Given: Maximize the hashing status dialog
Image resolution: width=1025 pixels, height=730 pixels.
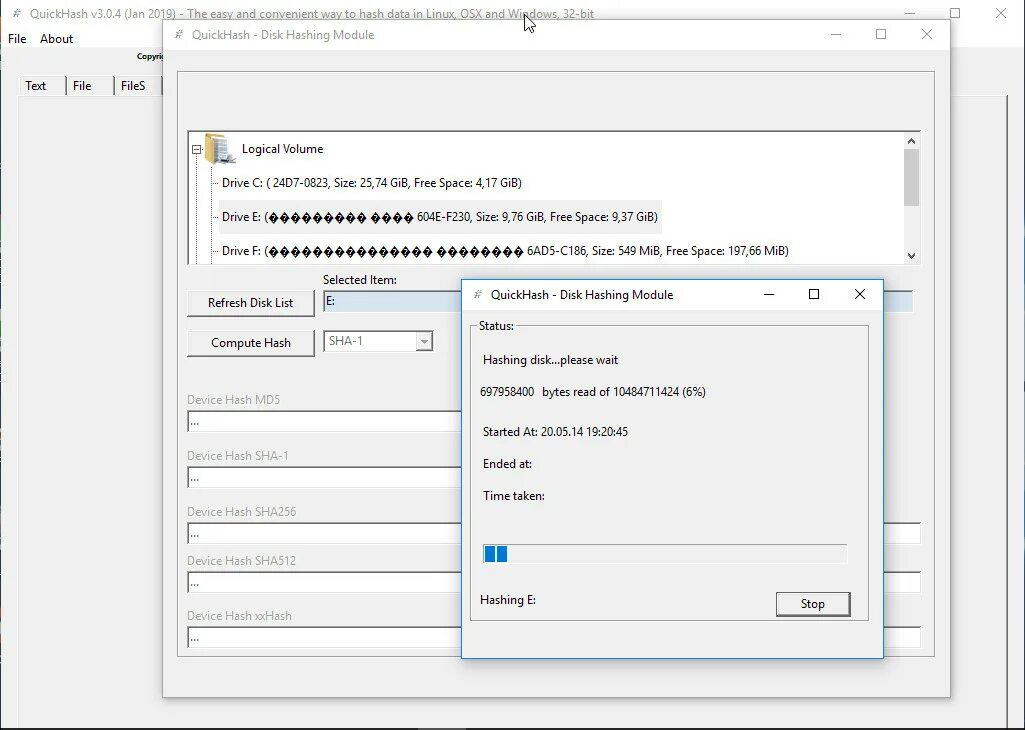Looking at the screenshot, I should (814, 295).
